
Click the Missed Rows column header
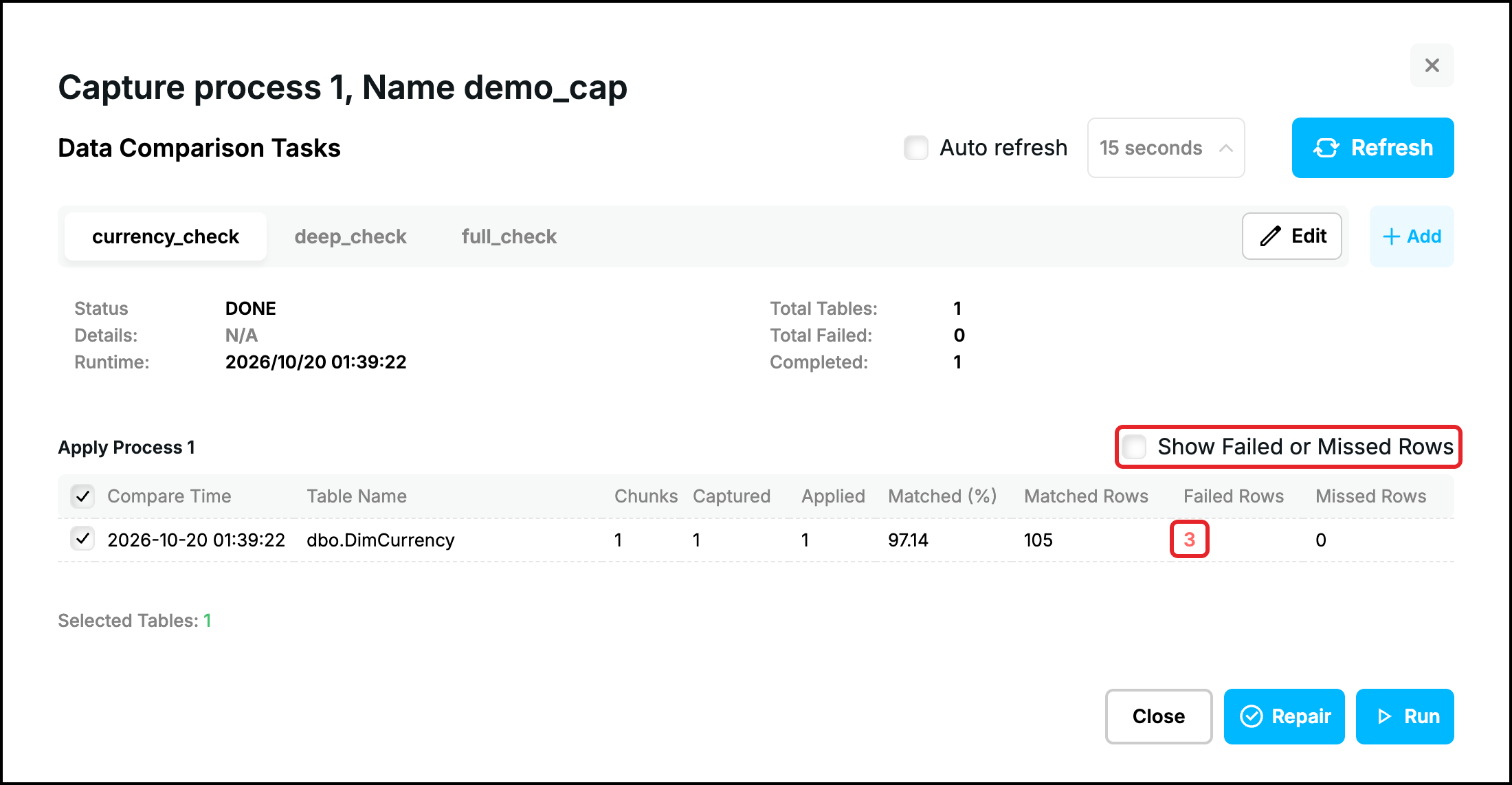pos(1370,496)
